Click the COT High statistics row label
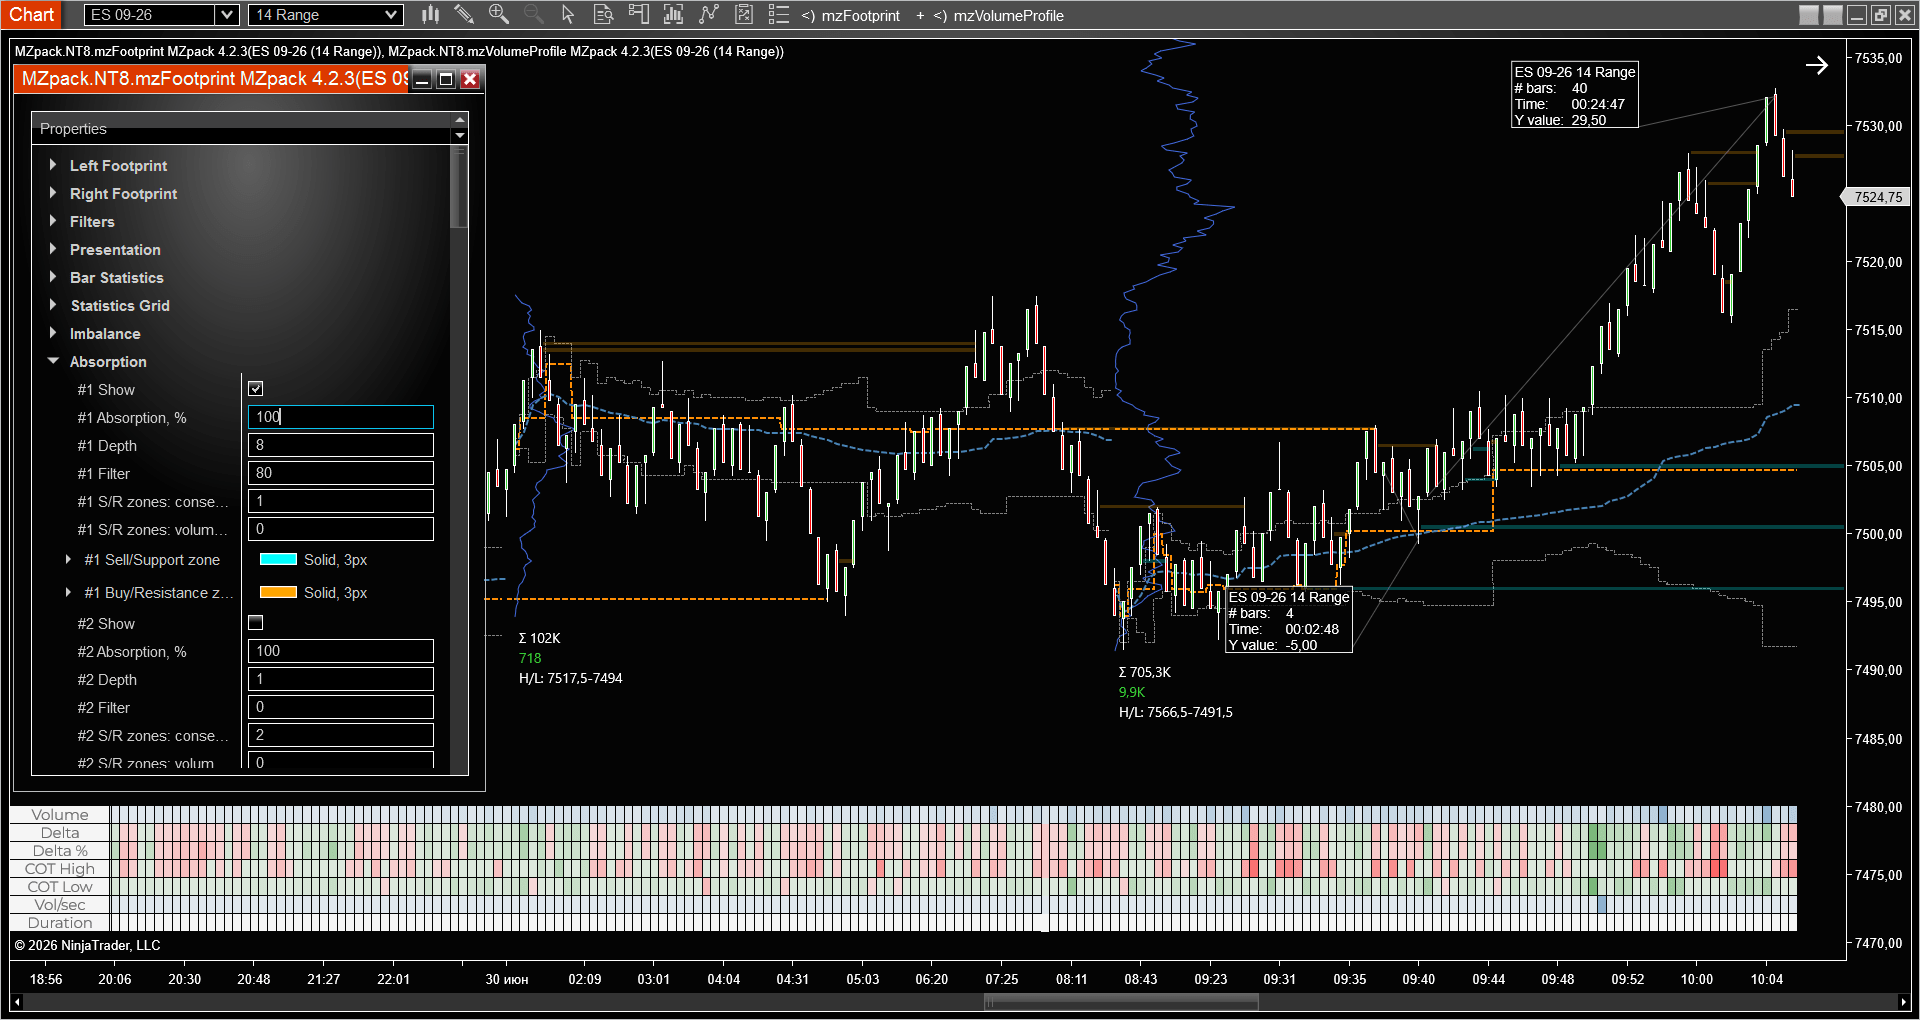Screen dimensions: 1920x1020 [x=60, y=869]
